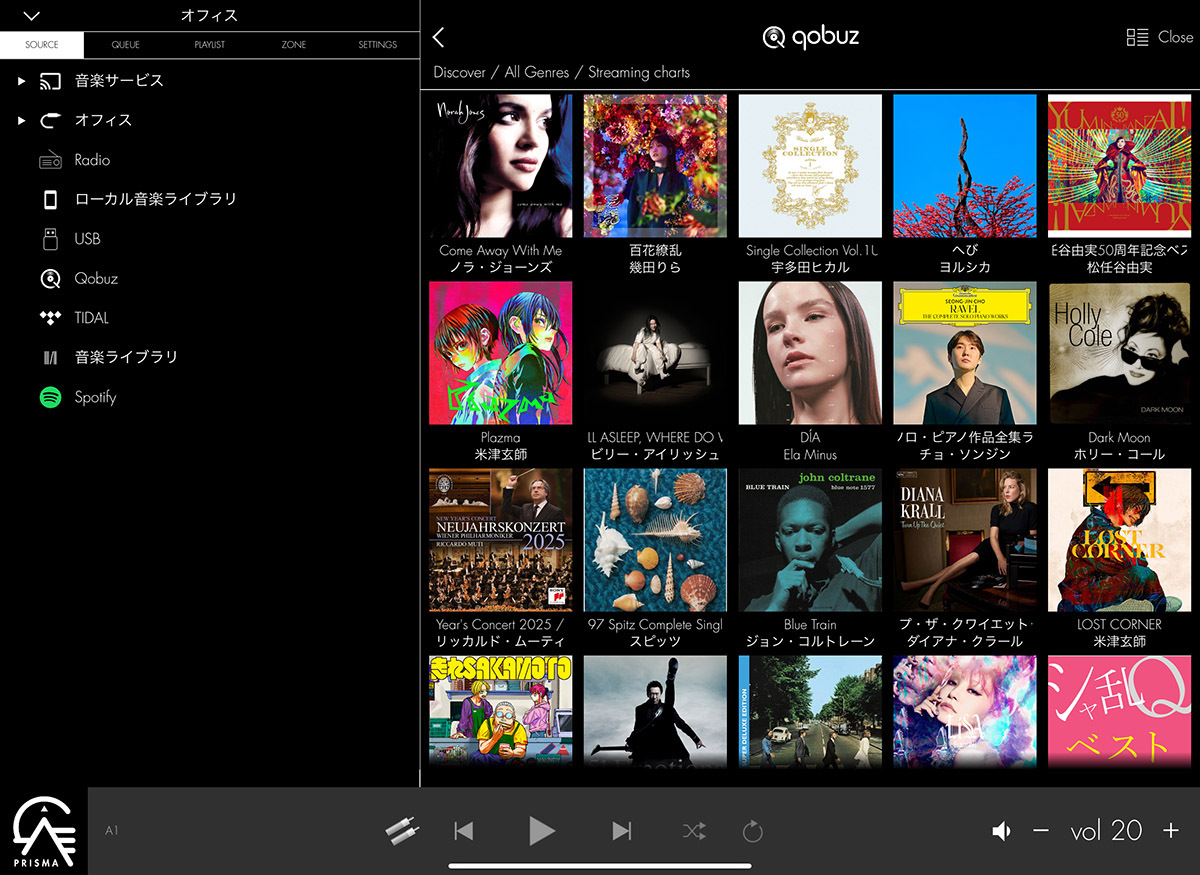Click the PRISMA logo at bottom left
1200x875 pixels.
(x=43, y=832)
